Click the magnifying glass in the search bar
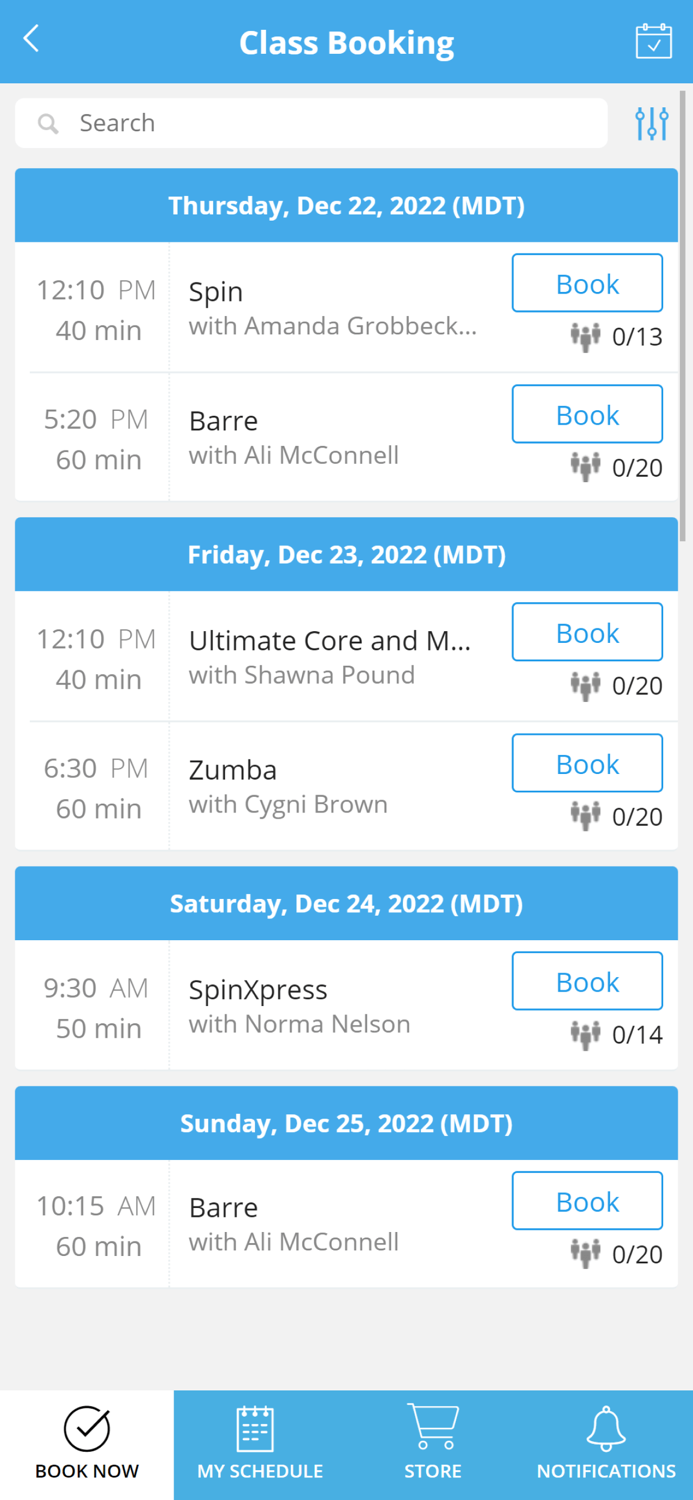 pyautogui.click(x=48, y=123)
